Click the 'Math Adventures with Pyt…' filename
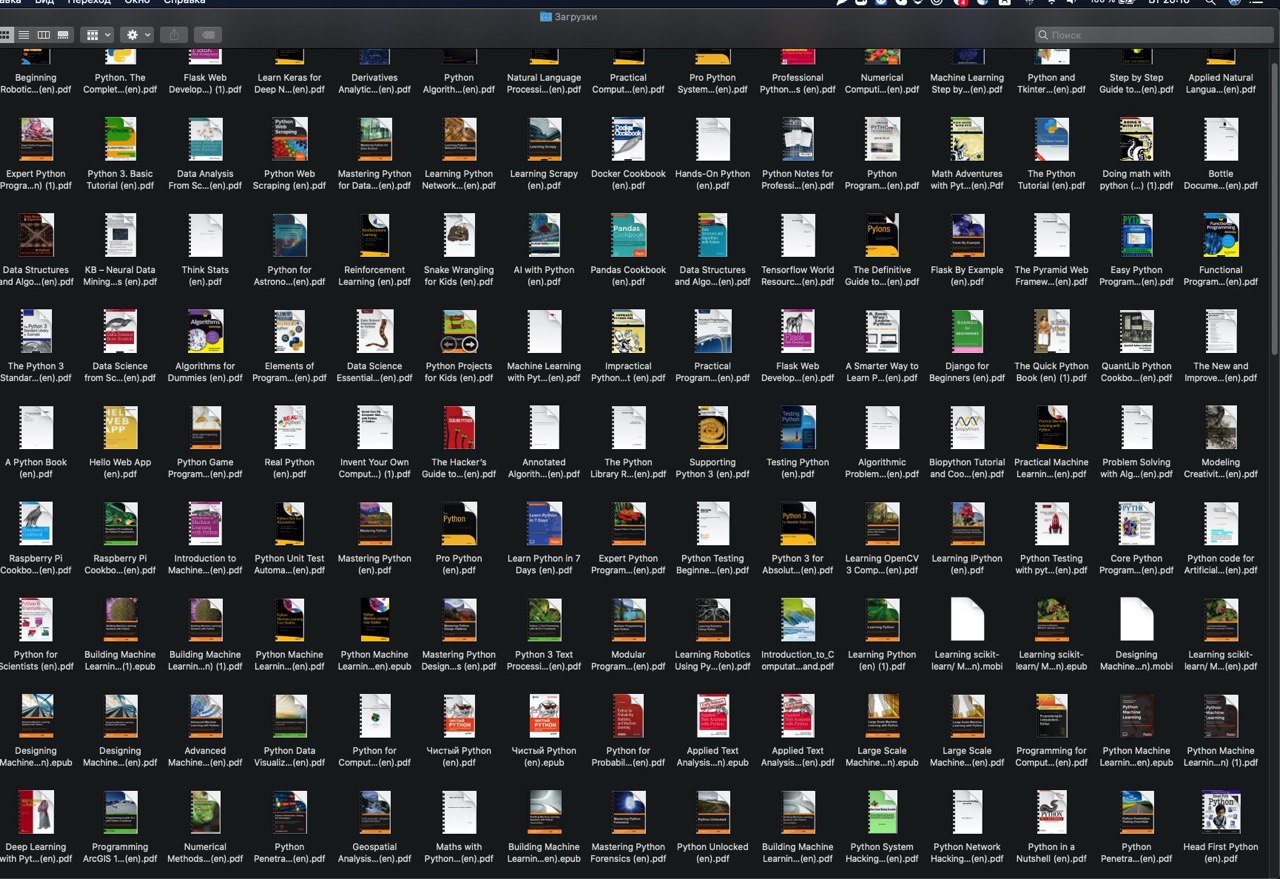 pos(967,180)
